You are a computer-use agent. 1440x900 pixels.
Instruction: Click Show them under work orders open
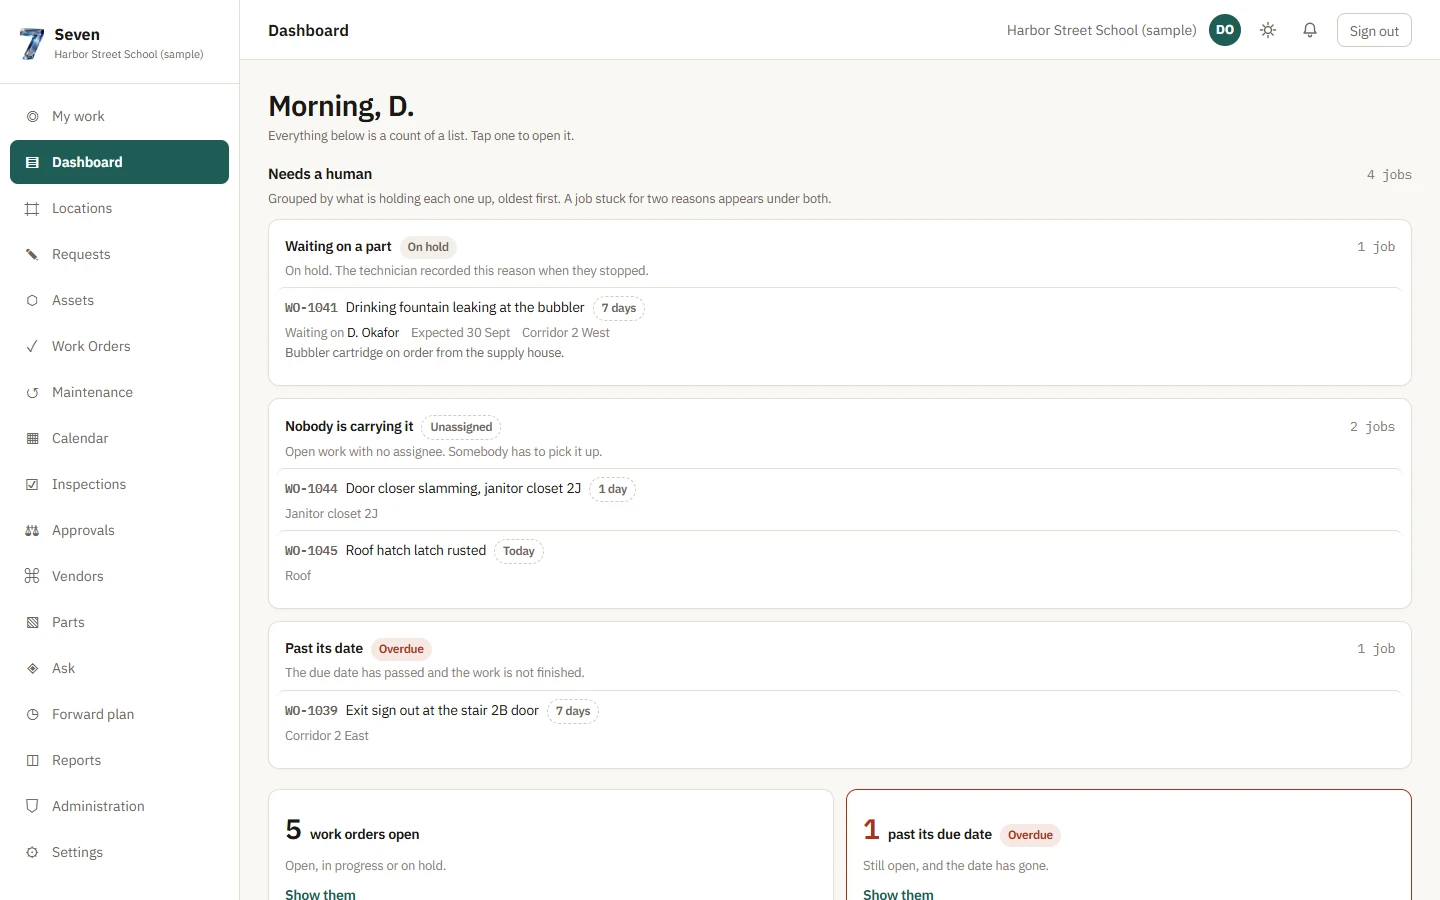tap(320, 894)
